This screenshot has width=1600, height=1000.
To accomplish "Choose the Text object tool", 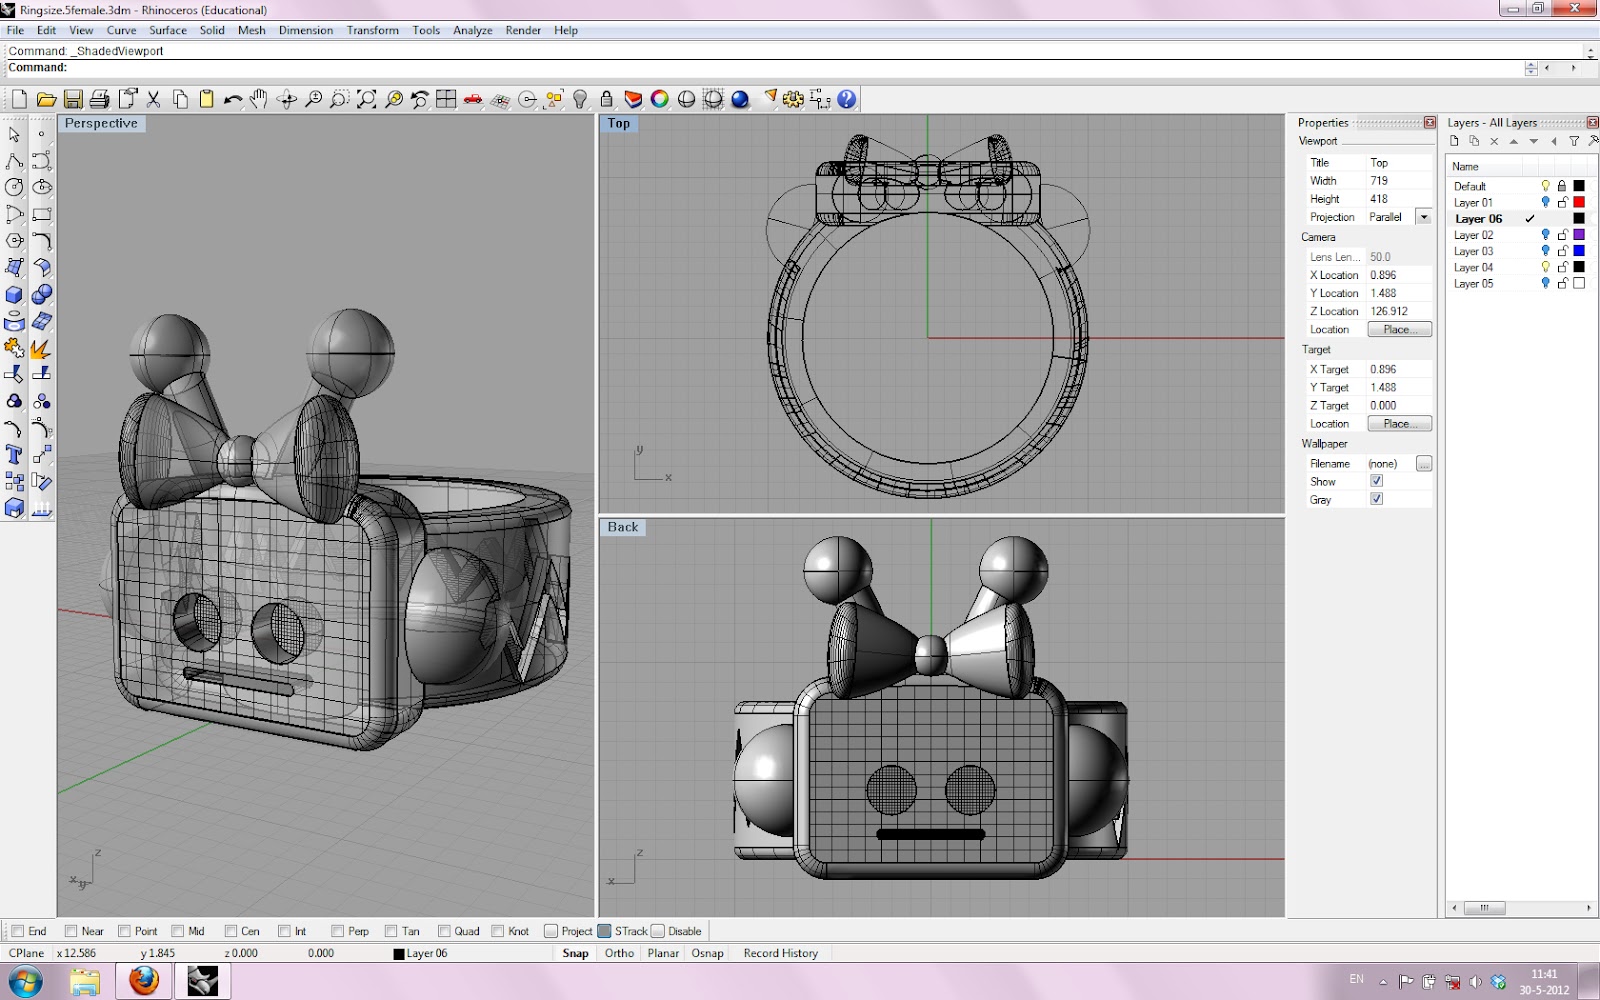I will click(14, 455).
